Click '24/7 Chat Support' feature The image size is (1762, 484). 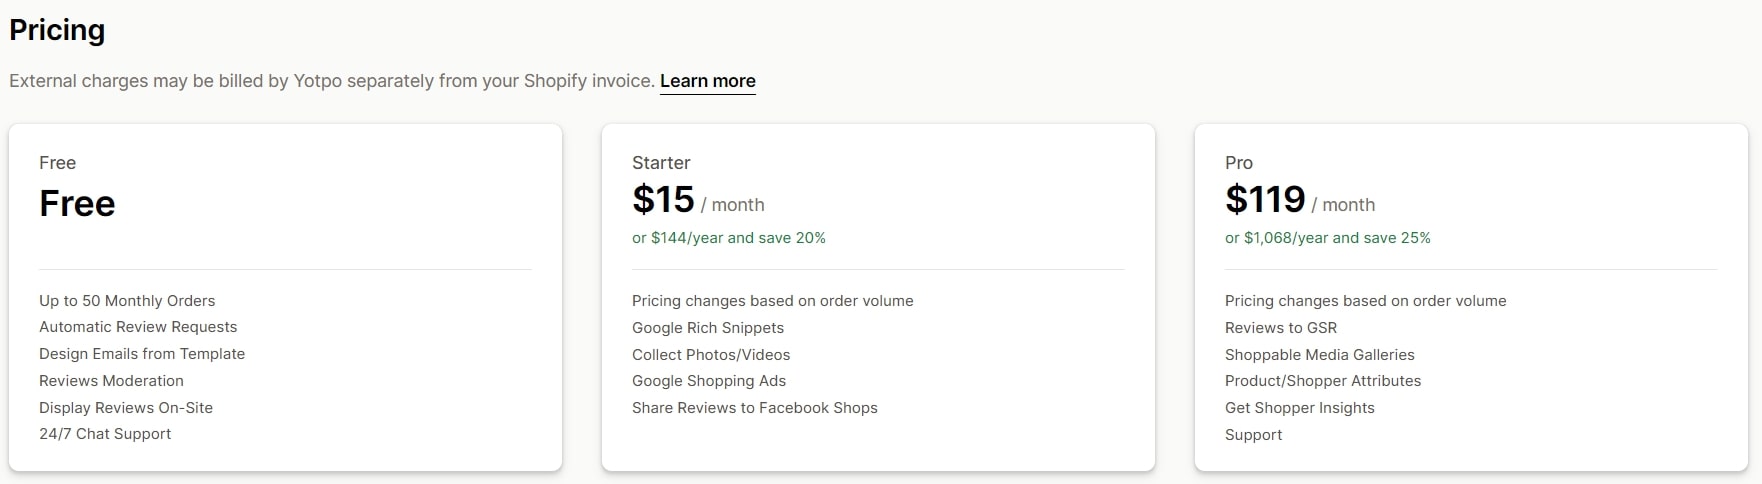pyautogui.click(x=105, y=434)
